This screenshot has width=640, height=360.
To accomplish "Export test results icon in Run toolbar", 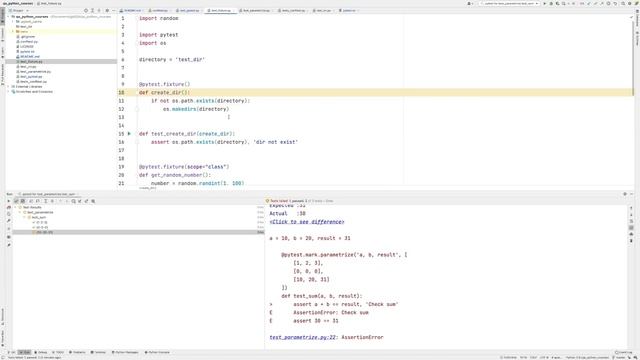I will [86, 201].
